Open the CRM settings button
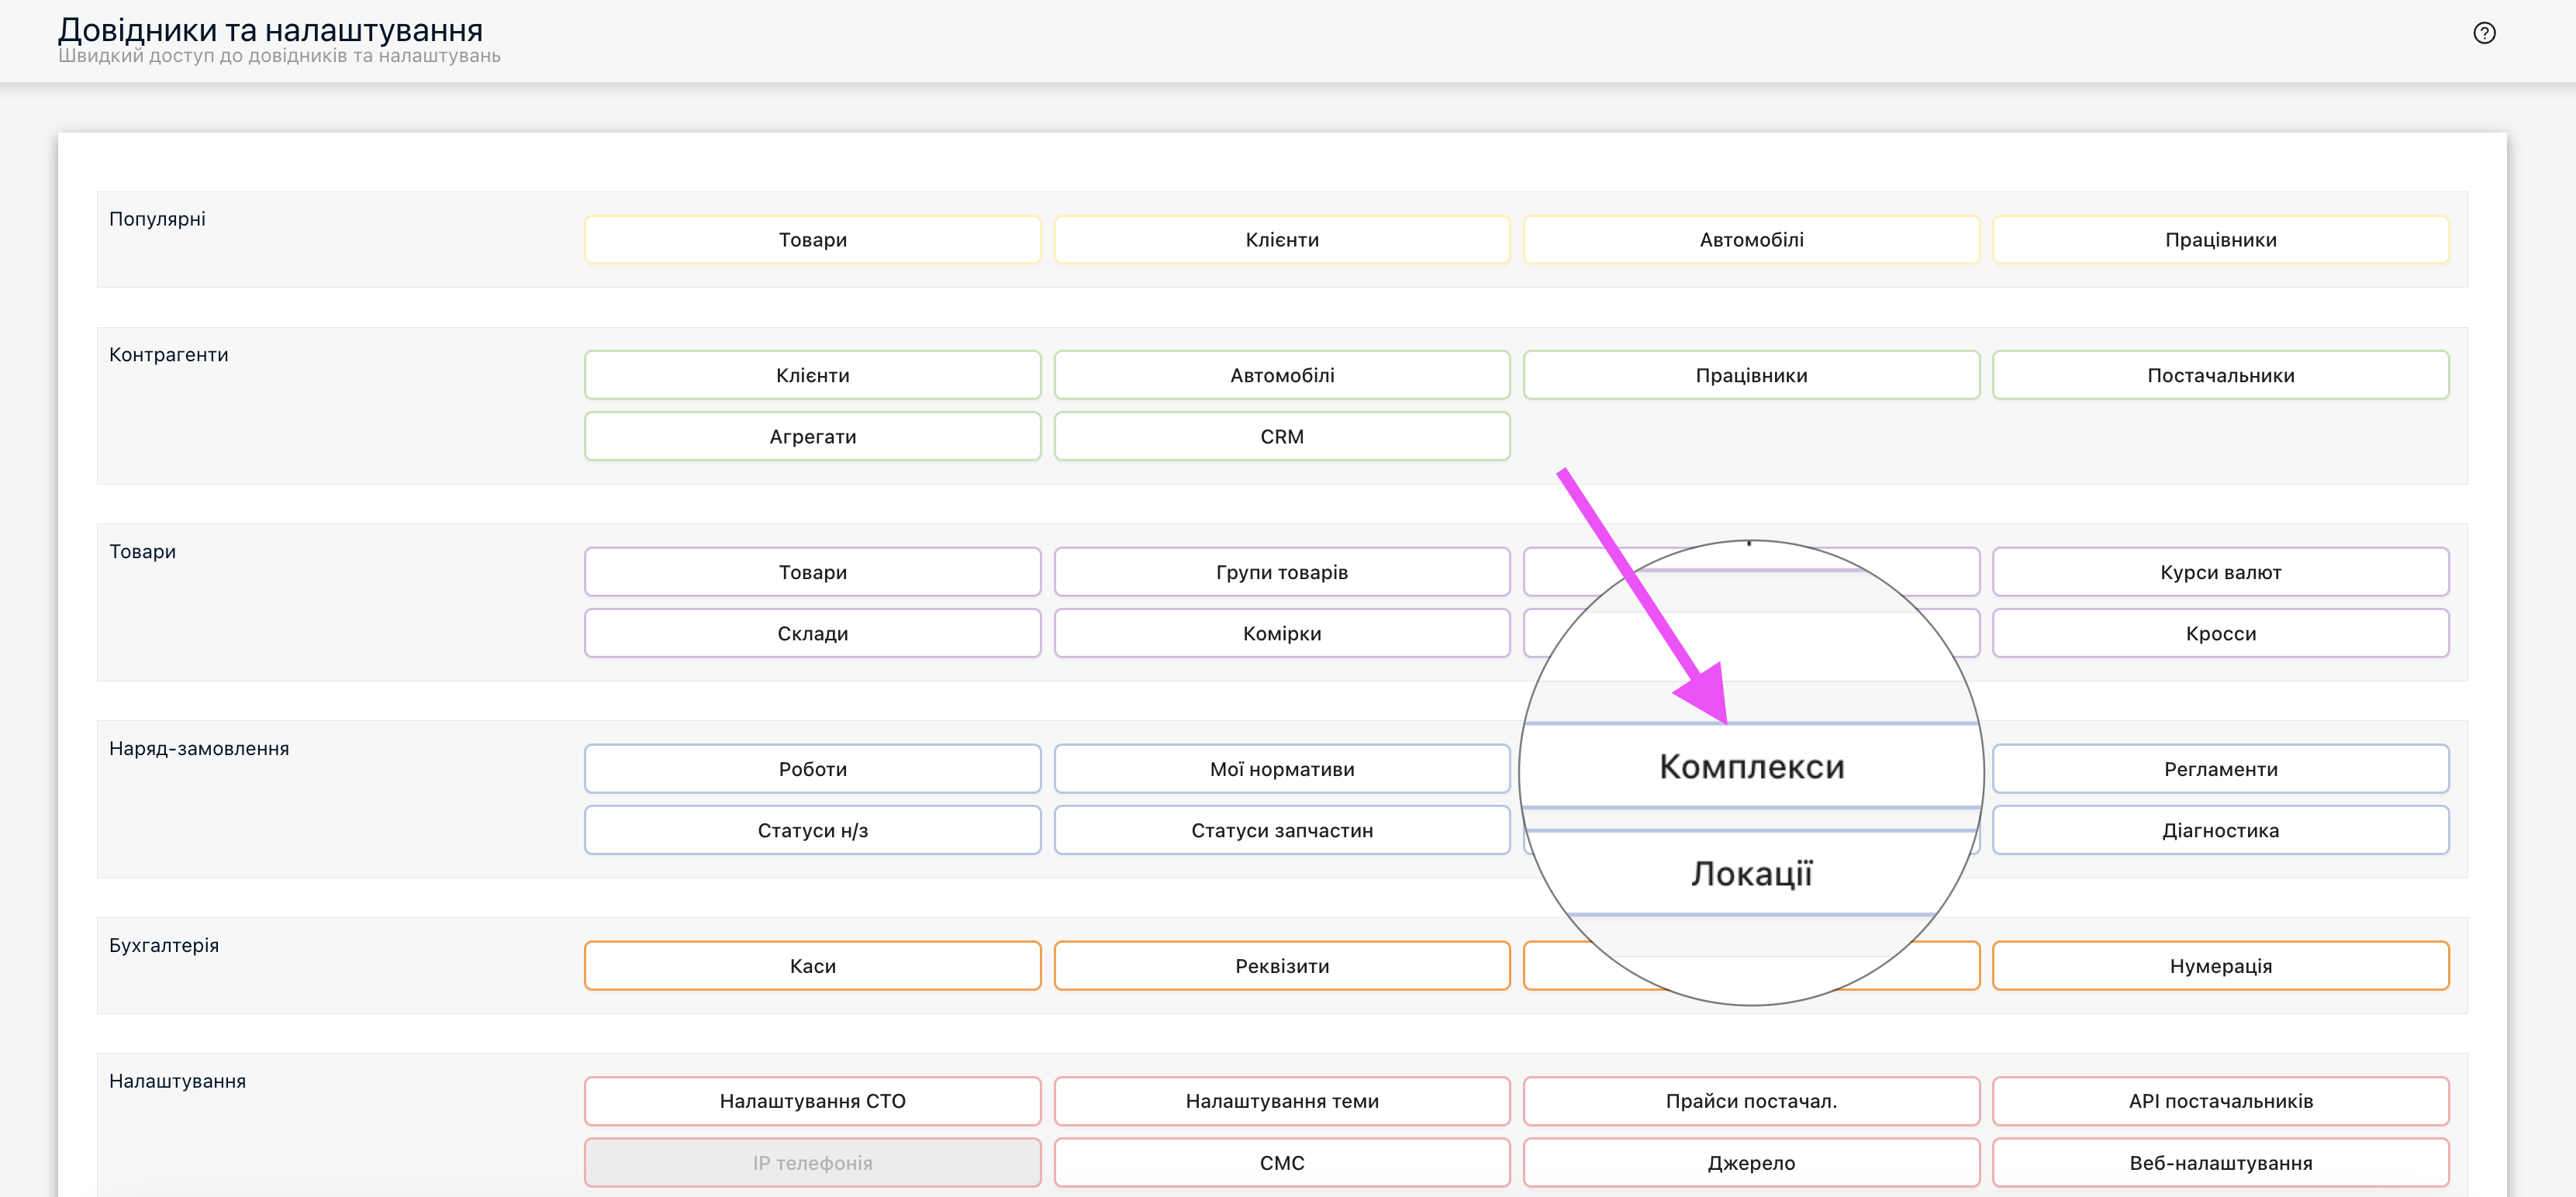This screenshot has height=1197, width=2576. pos(1282,436)
